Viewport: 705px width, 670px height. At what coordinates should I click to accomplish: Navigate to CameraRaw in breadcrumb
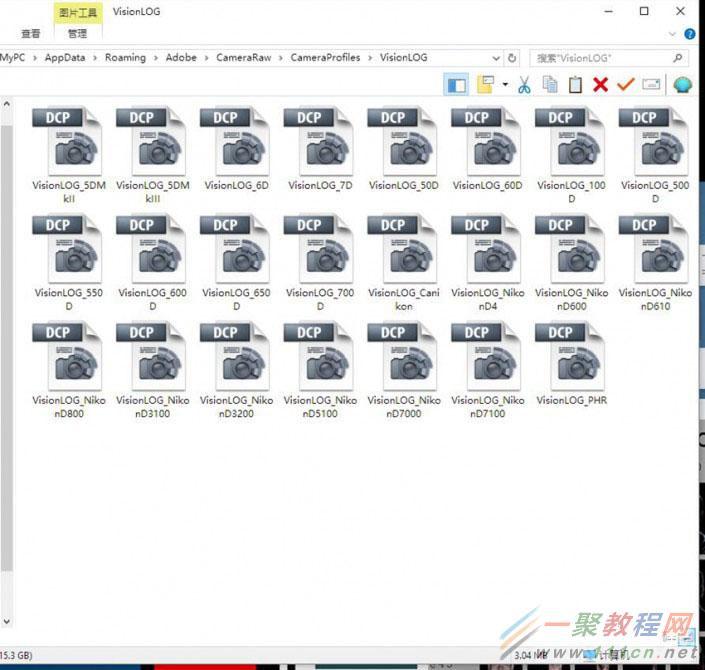coord(244,58)
